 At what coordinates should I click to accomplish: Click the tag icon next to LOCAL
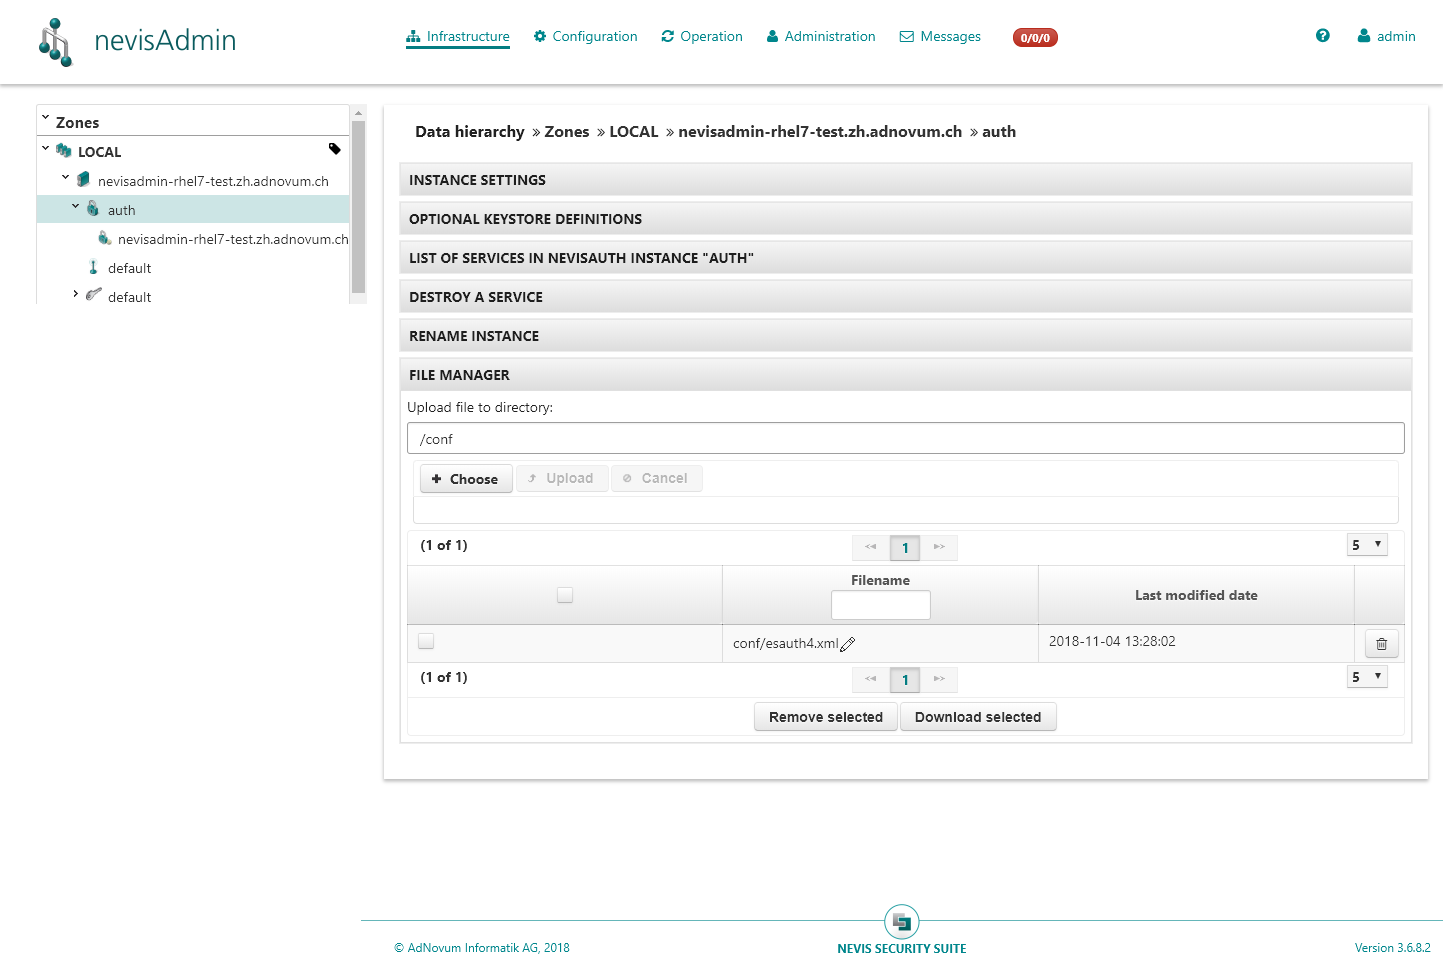point(335,149)
